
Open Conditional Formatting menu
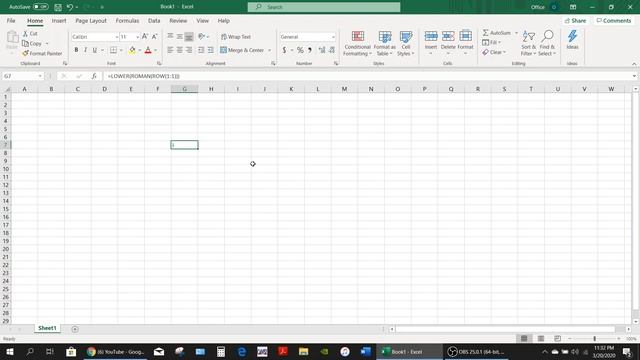(x=358, y=43)
